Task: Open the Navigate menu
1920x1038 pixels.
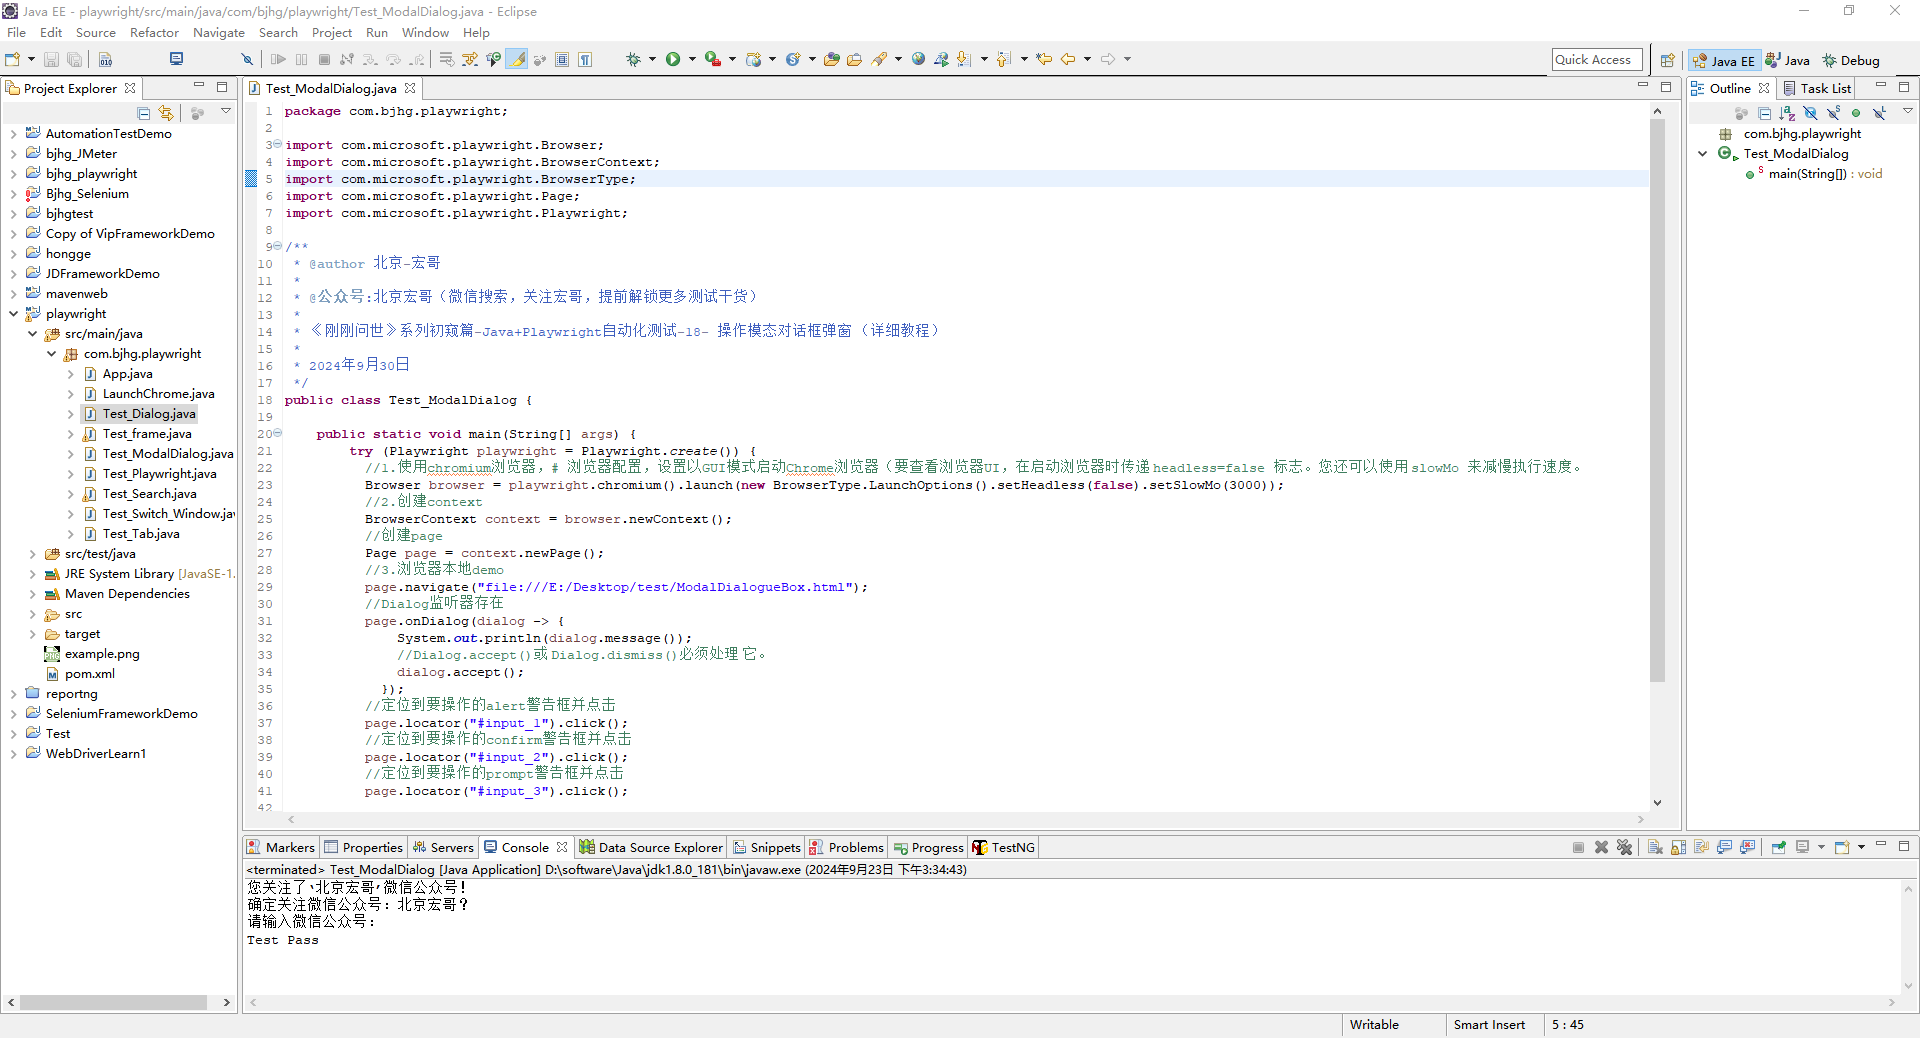Action: pos(219,33)
